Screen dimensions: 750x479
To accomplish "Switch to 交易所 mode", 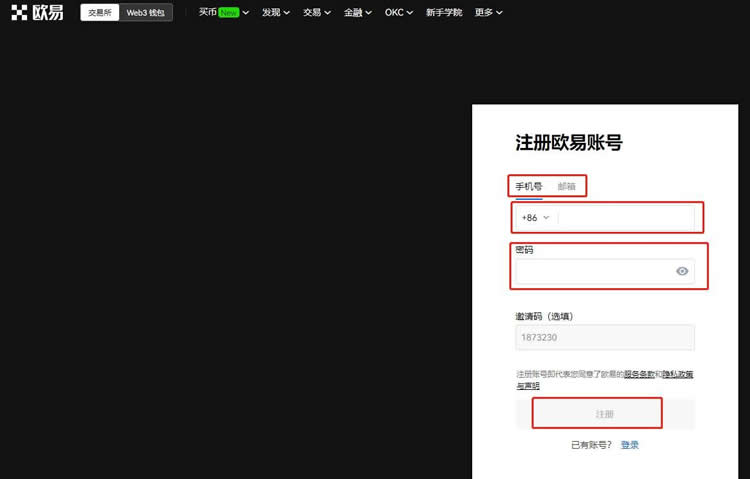I will pyautogui.click(x=100, y=13).
